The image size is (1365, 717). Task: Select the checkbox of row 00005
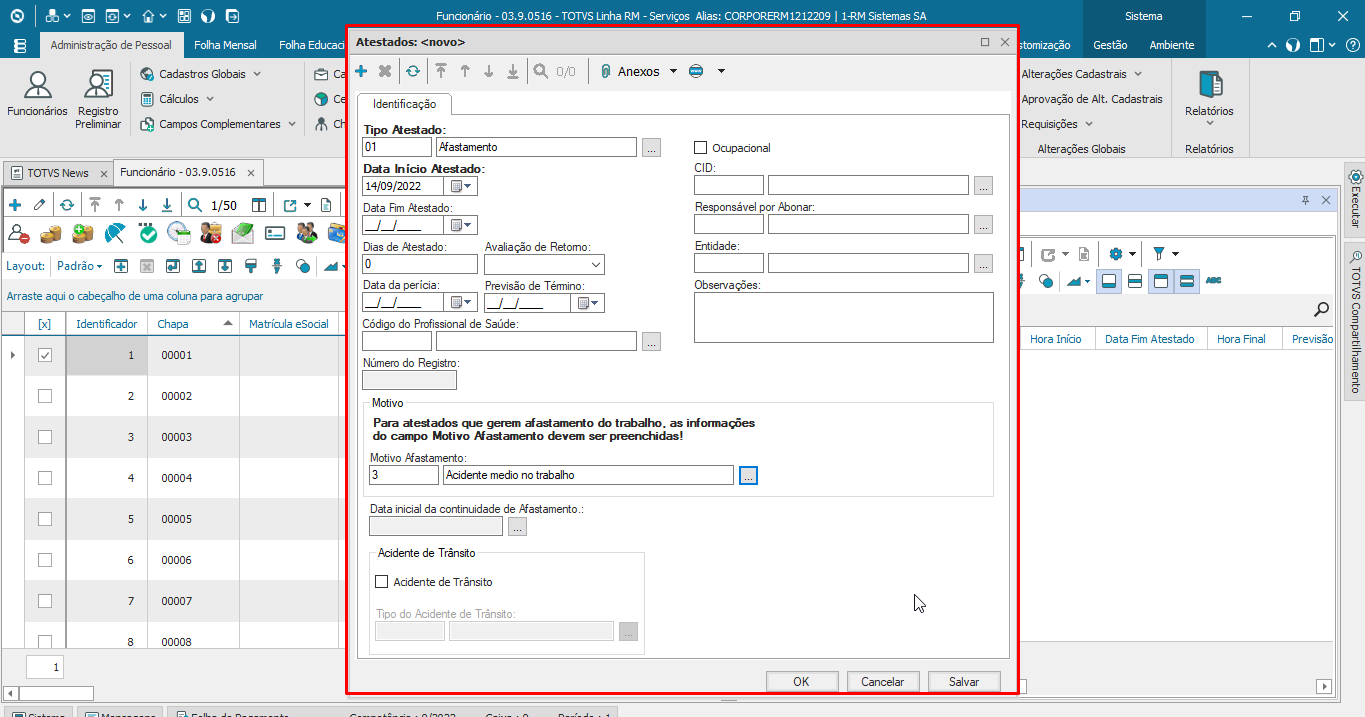(x=44, y=519)
